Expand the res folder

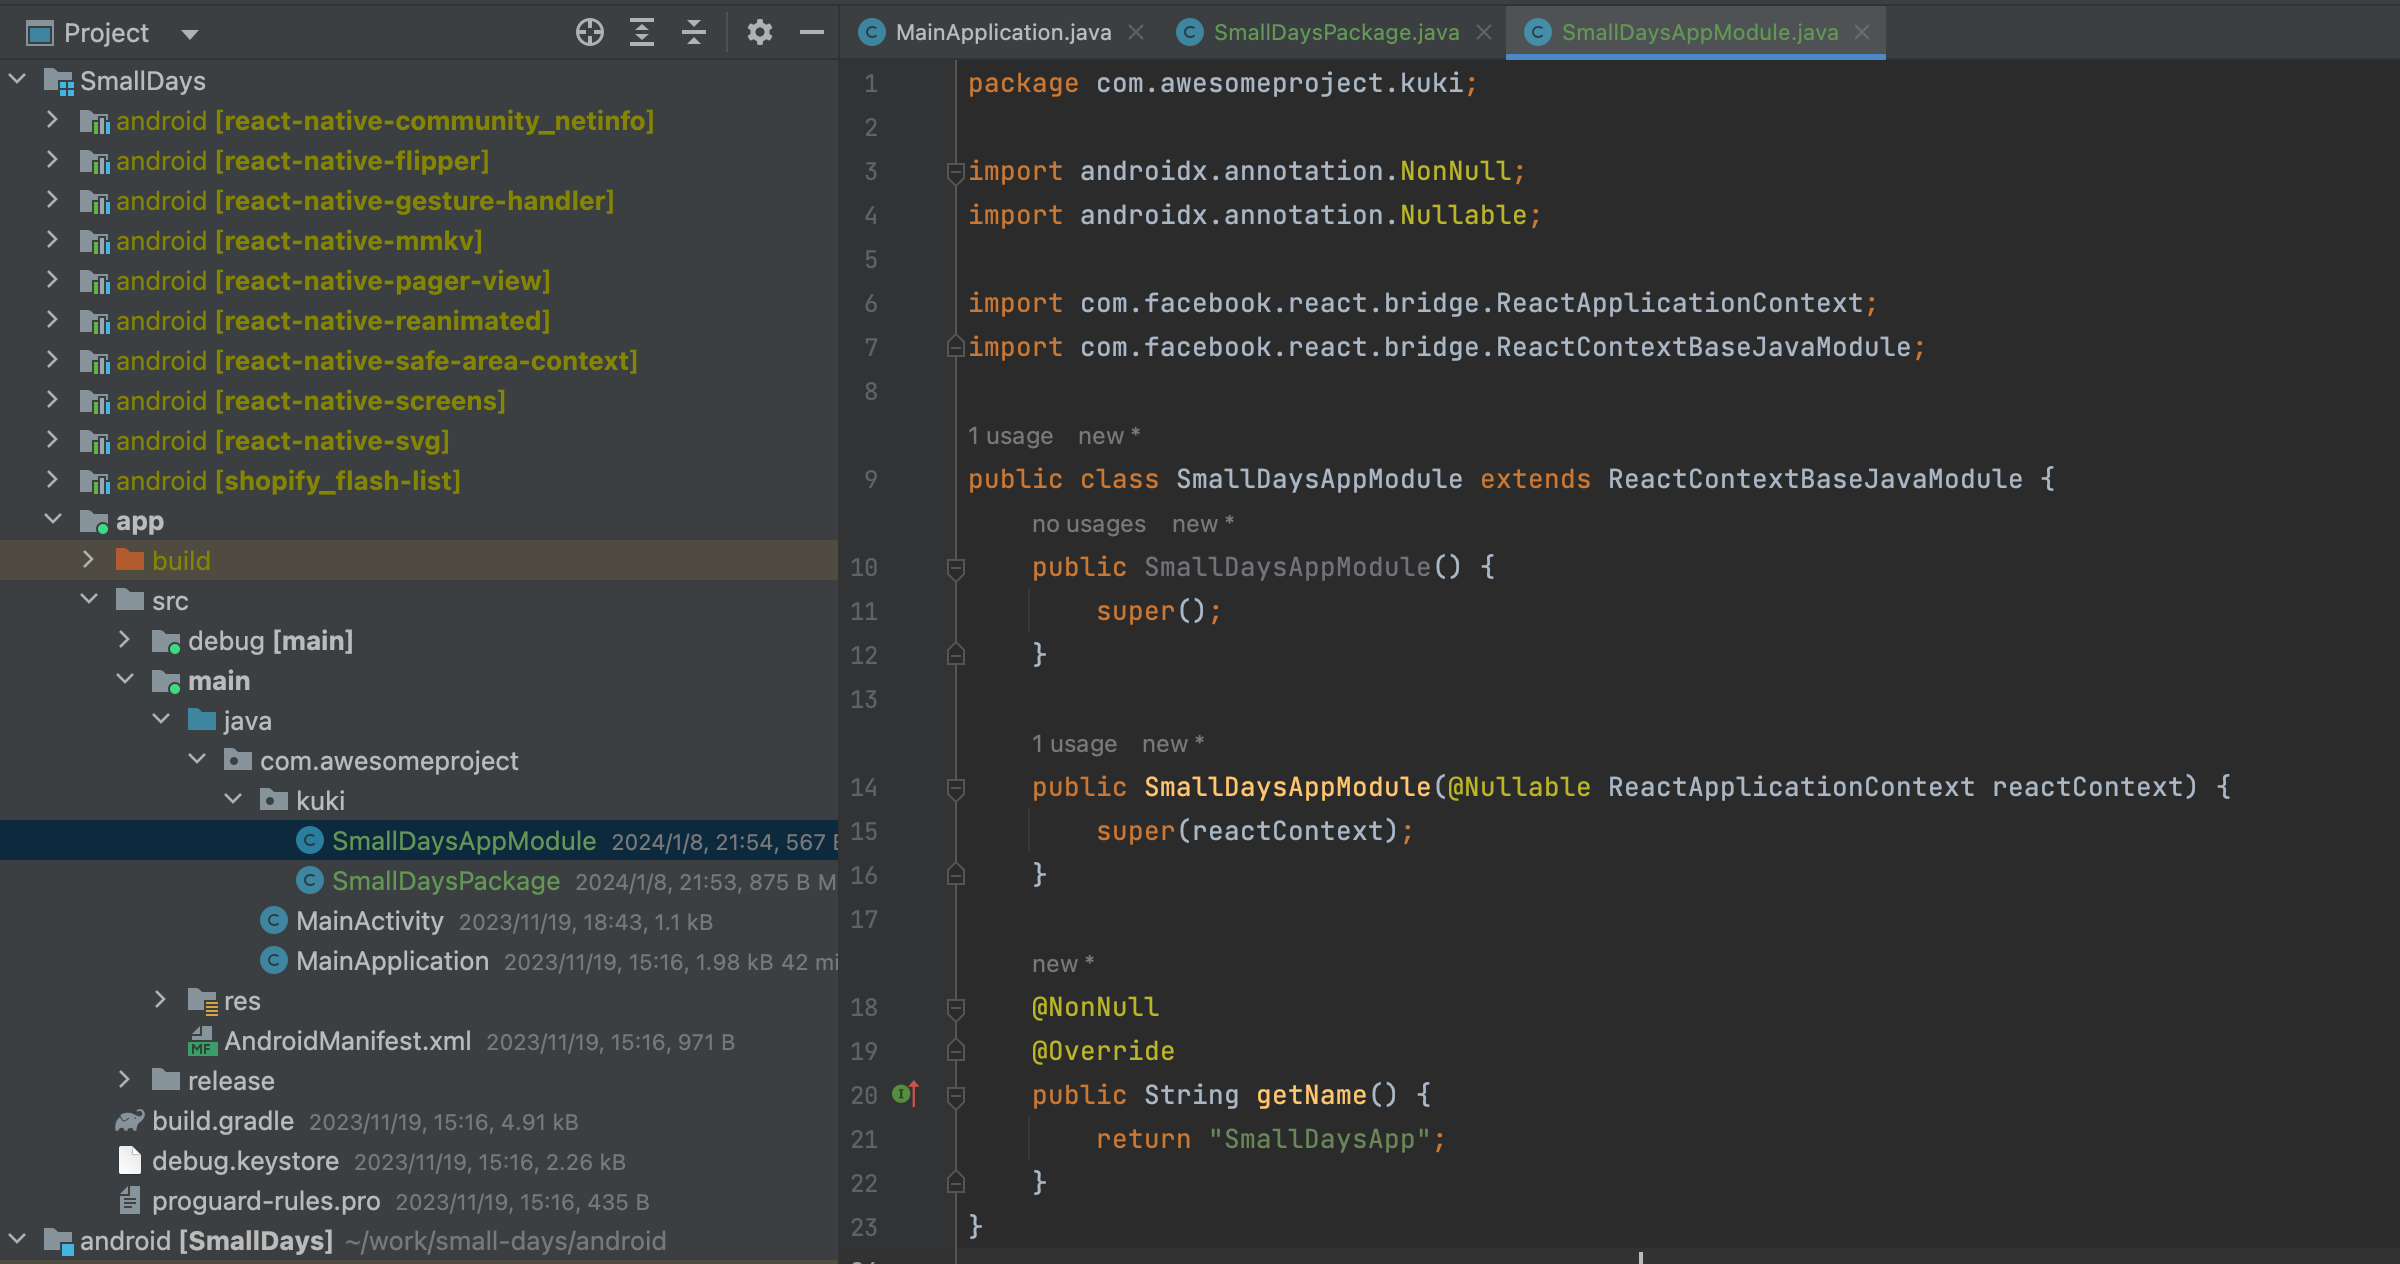[161, 1000]
